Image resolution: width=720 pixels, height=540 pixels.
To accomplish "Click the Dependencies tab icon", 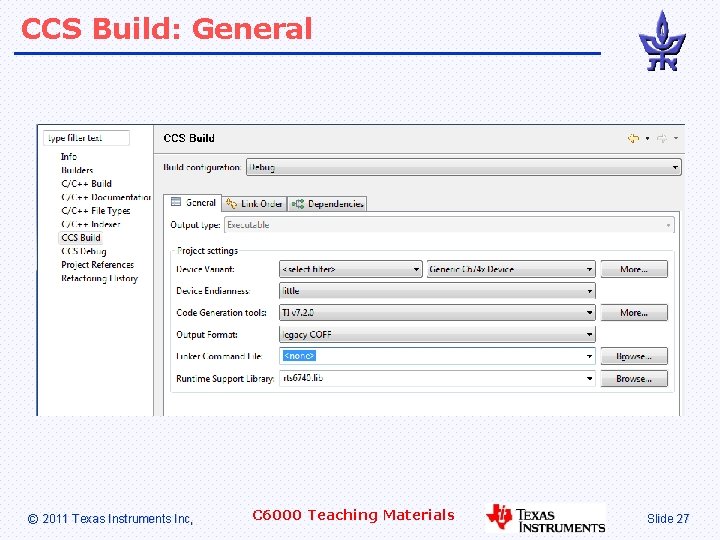I will click(x=298, y=204).
